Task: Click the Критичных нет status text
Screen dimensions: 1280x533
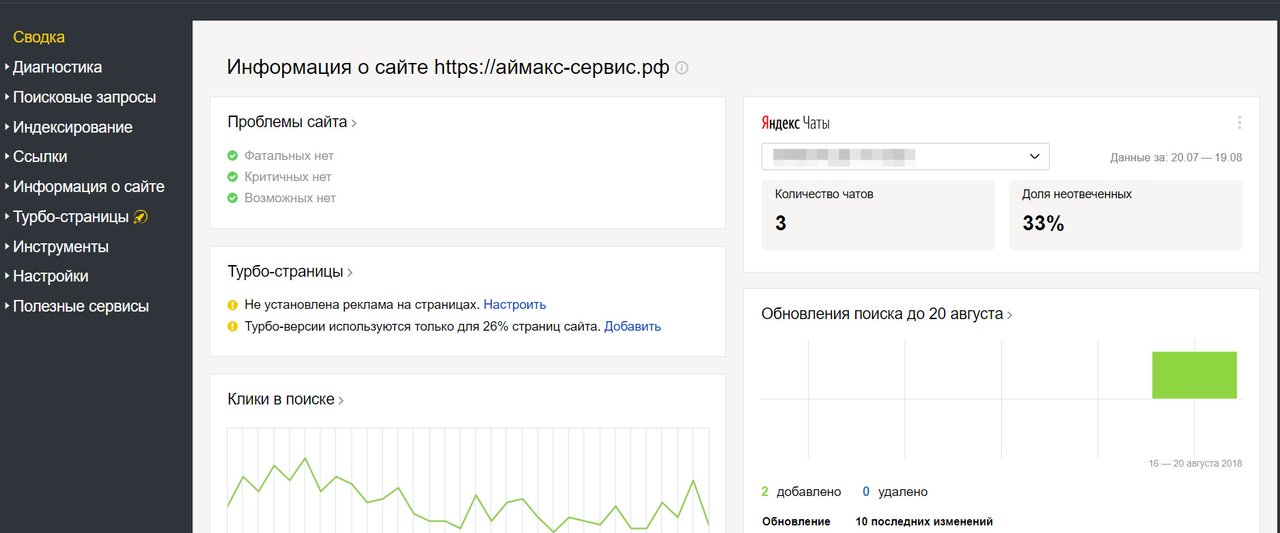Action: [288, 177]
